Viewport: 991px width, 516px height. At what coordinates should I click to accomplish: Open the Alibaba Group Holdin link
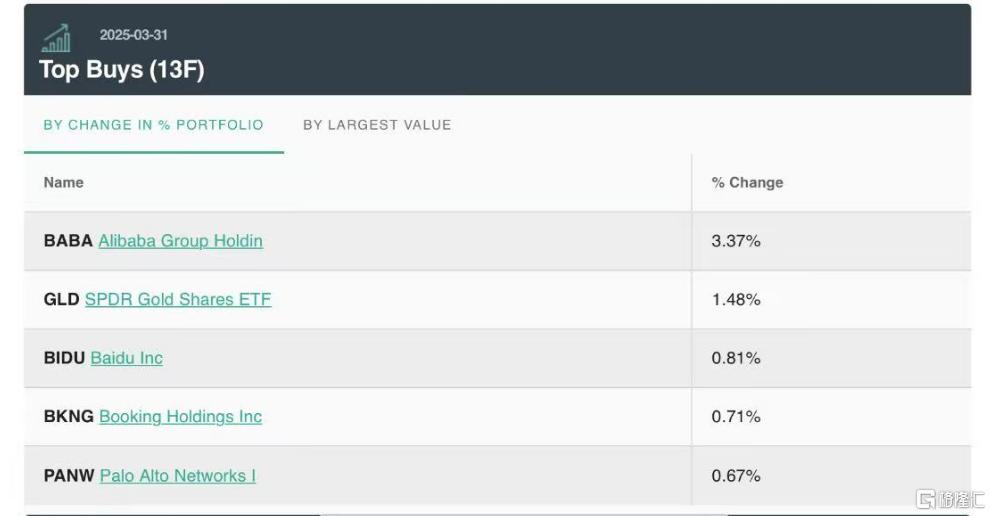tap(181, 241)
